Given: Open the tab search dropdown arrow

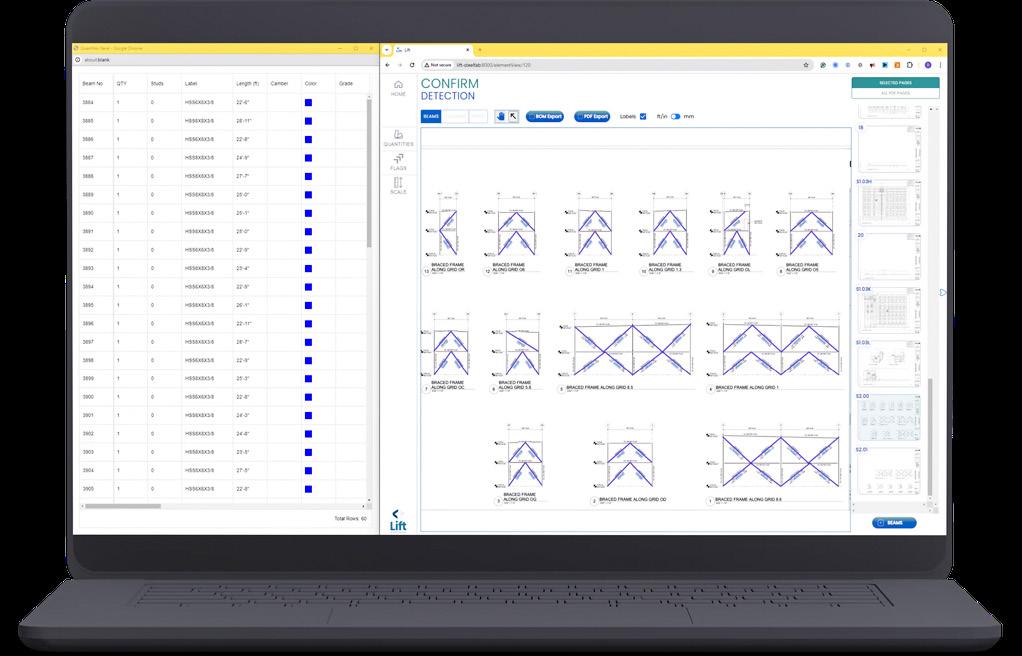Looking at the screenshot, I should (387, 50).
